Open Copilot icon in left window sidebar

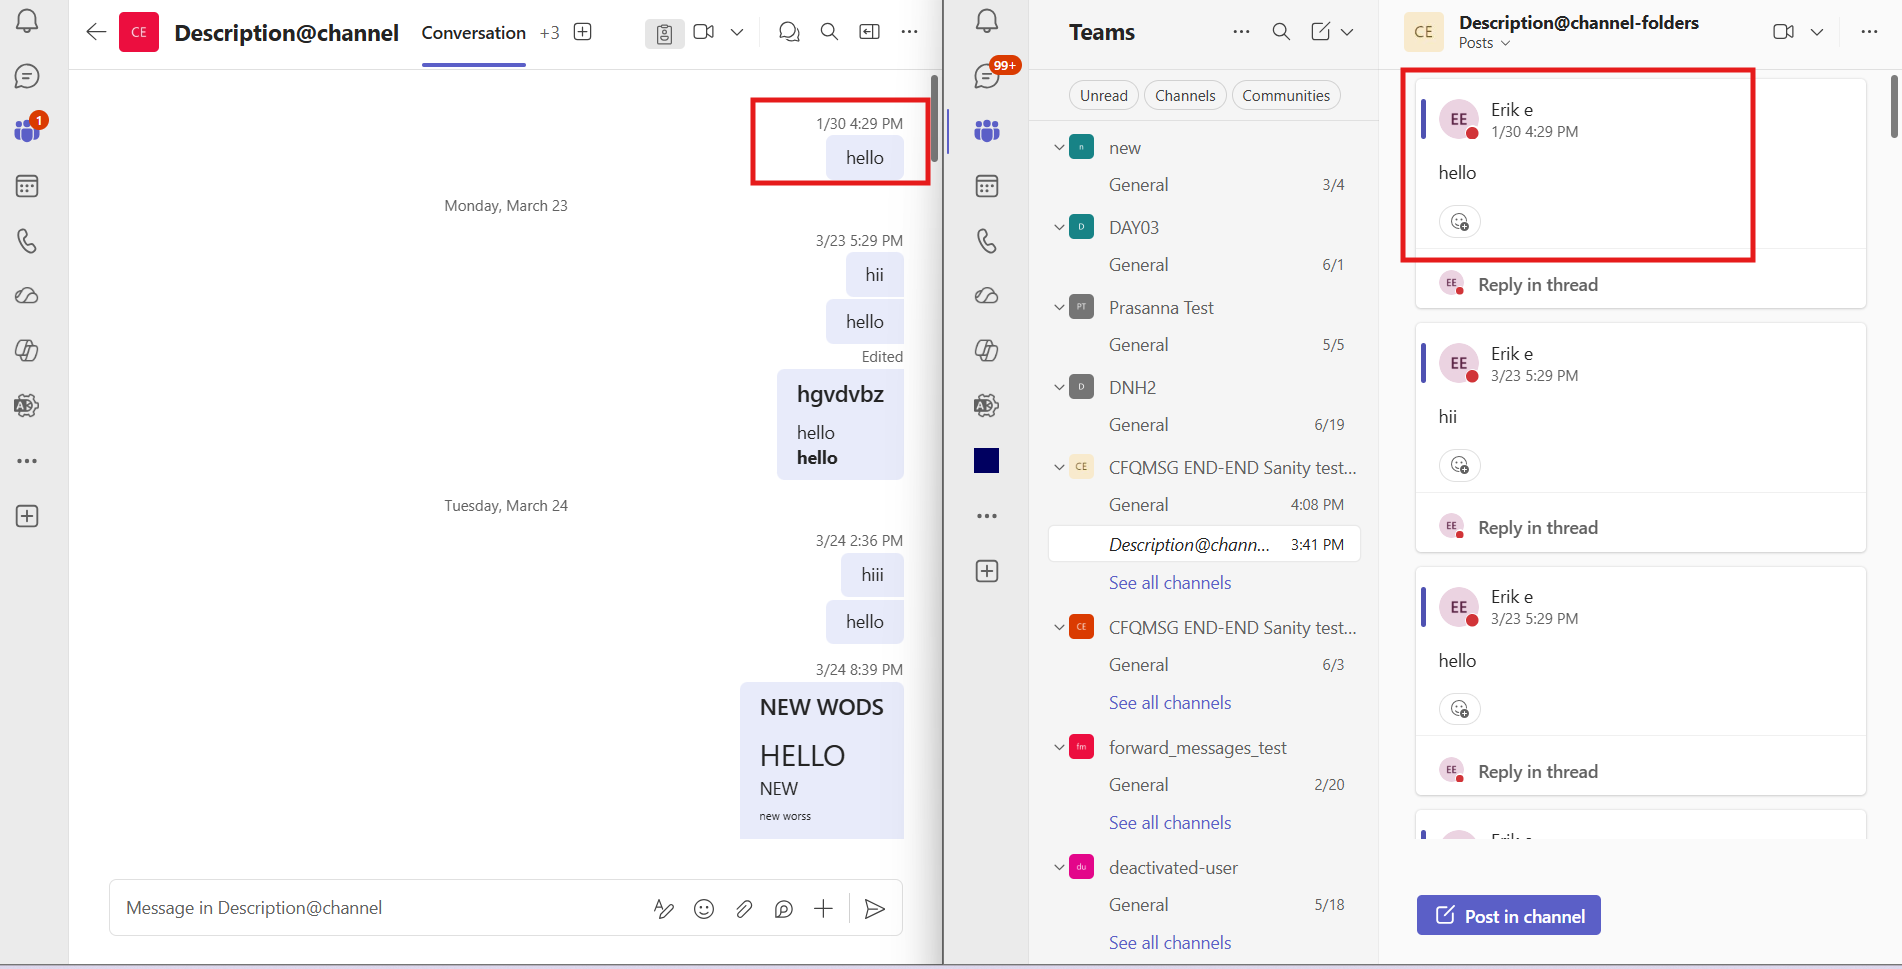click(27, 351)
